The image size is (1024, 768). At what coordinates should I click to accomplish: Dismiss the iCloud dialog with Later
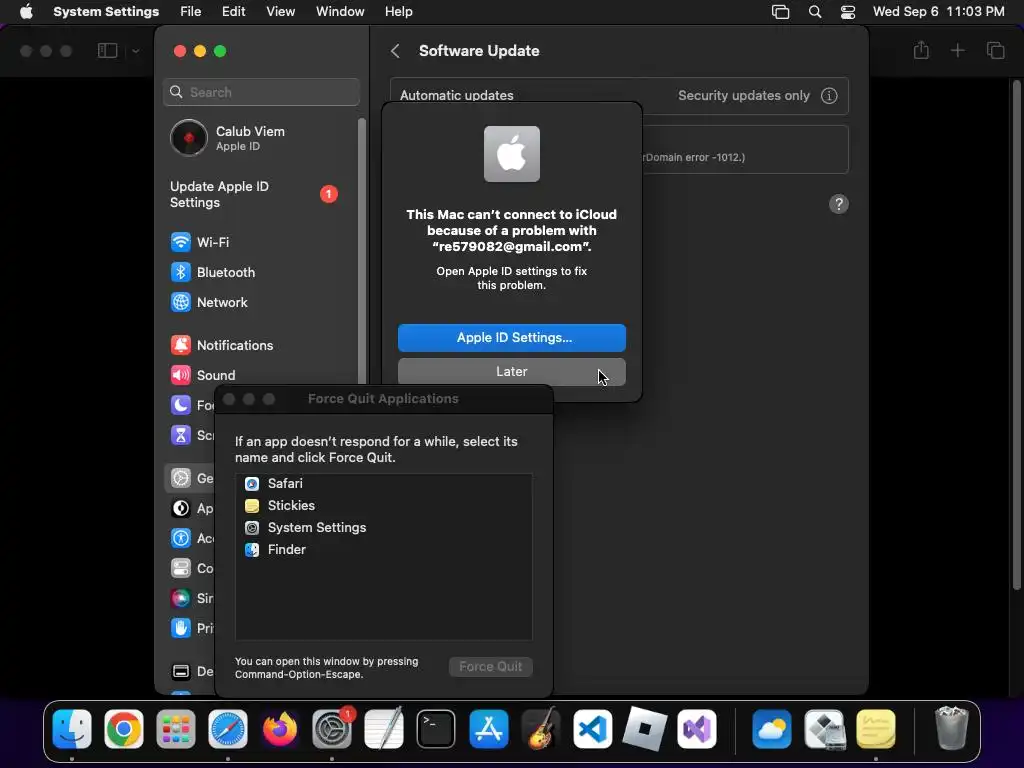[511, 372]
